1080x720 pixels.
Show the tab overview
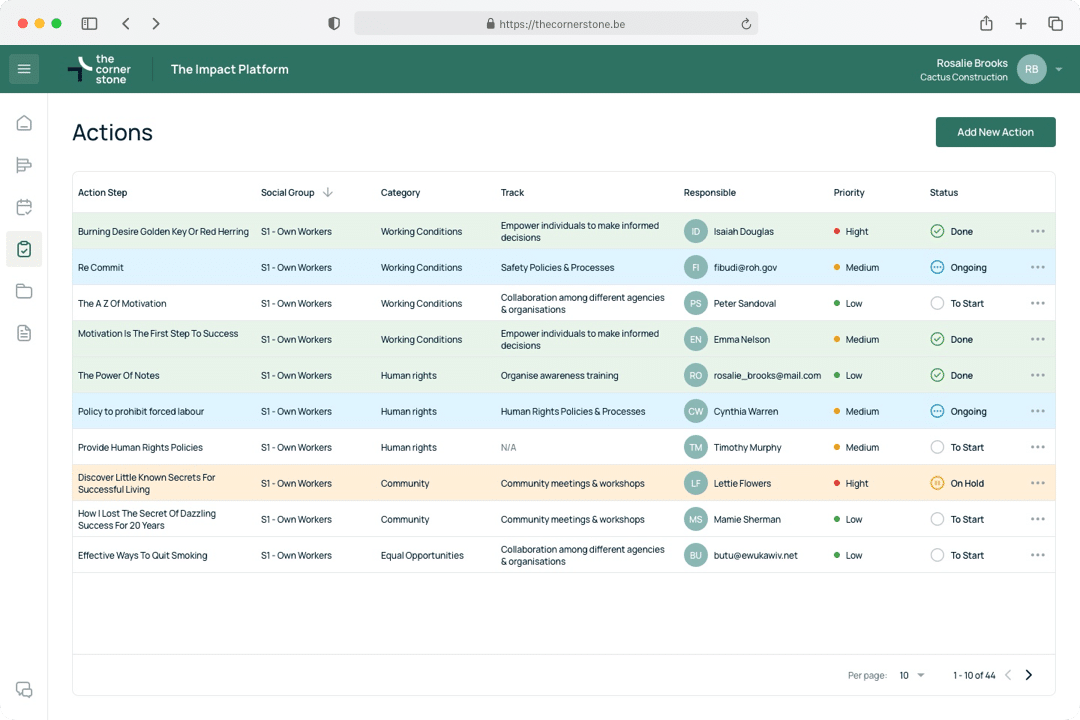[x=1055, y=23]
